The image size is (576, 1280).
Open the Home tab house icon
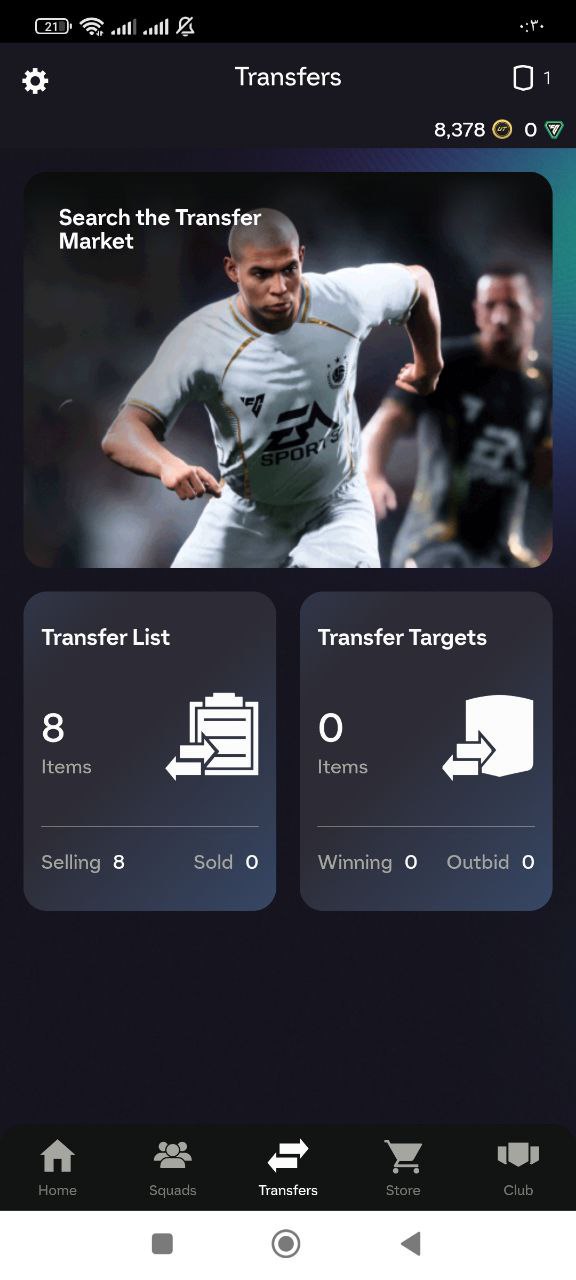coord(57,1157)
